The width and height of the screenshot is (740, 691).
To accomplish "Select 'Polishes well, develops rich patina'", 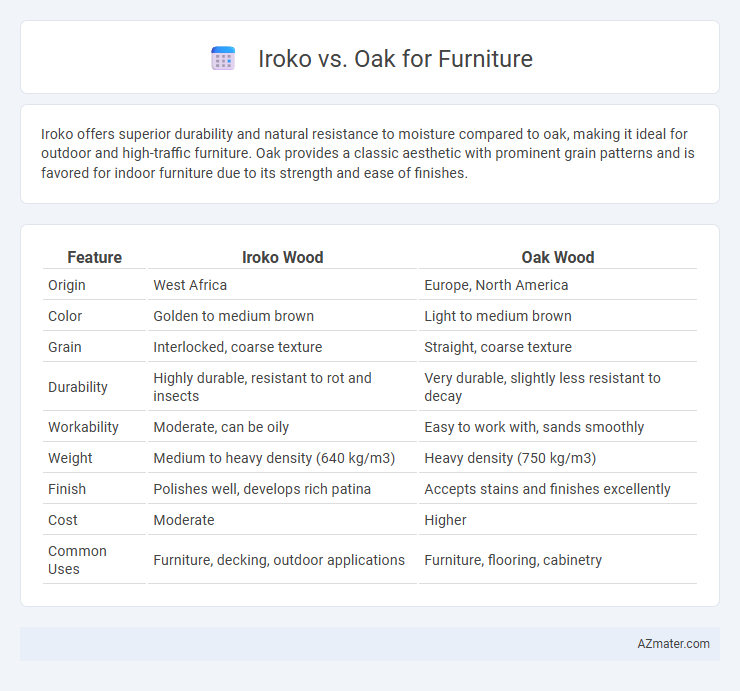I will [262, 489].
